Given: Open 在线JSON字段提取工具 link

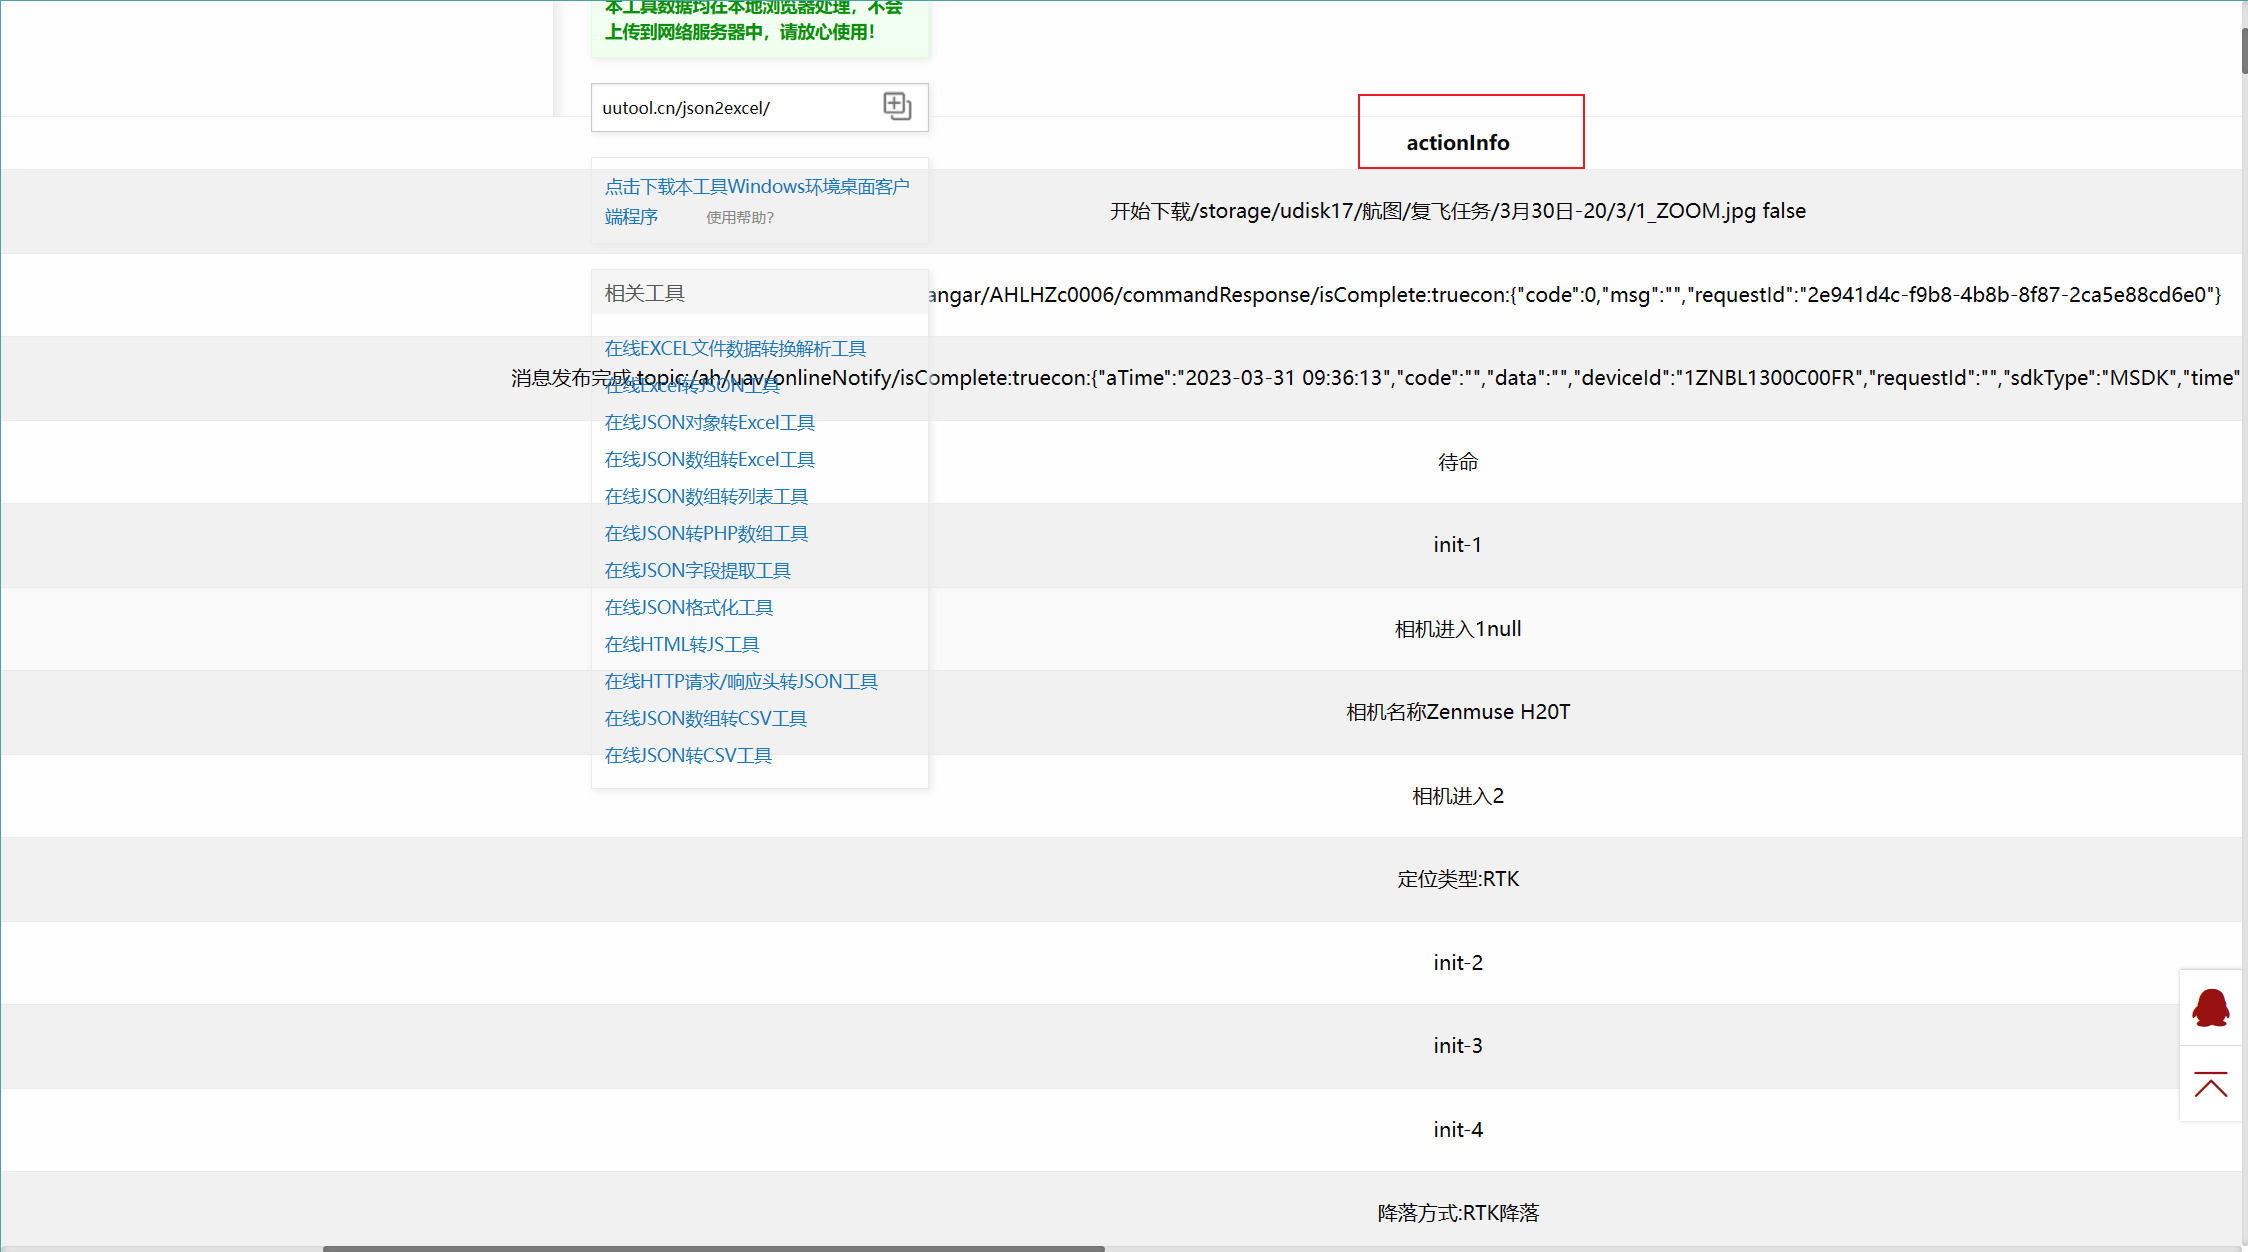Looking at the screenshot, I should pos(697,570).
